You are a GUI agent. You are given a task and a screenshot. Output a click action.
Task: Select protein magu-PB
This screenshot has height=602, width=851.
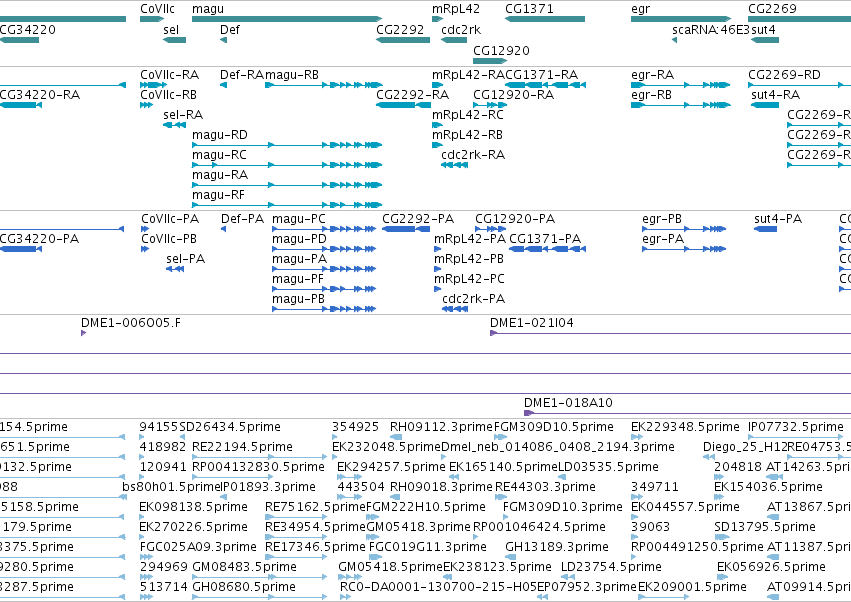324,309
